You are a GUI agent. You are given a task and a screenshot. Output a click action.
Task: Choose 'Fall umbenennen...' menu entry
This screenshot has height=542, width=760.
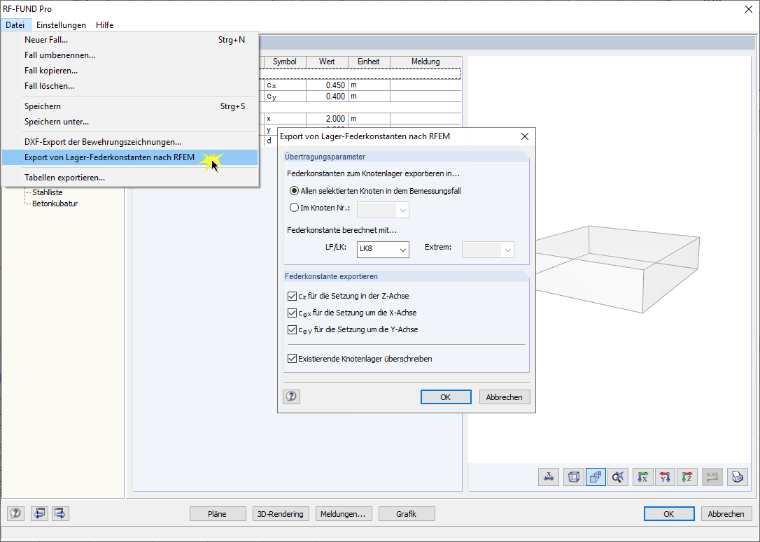pos(130,55)
